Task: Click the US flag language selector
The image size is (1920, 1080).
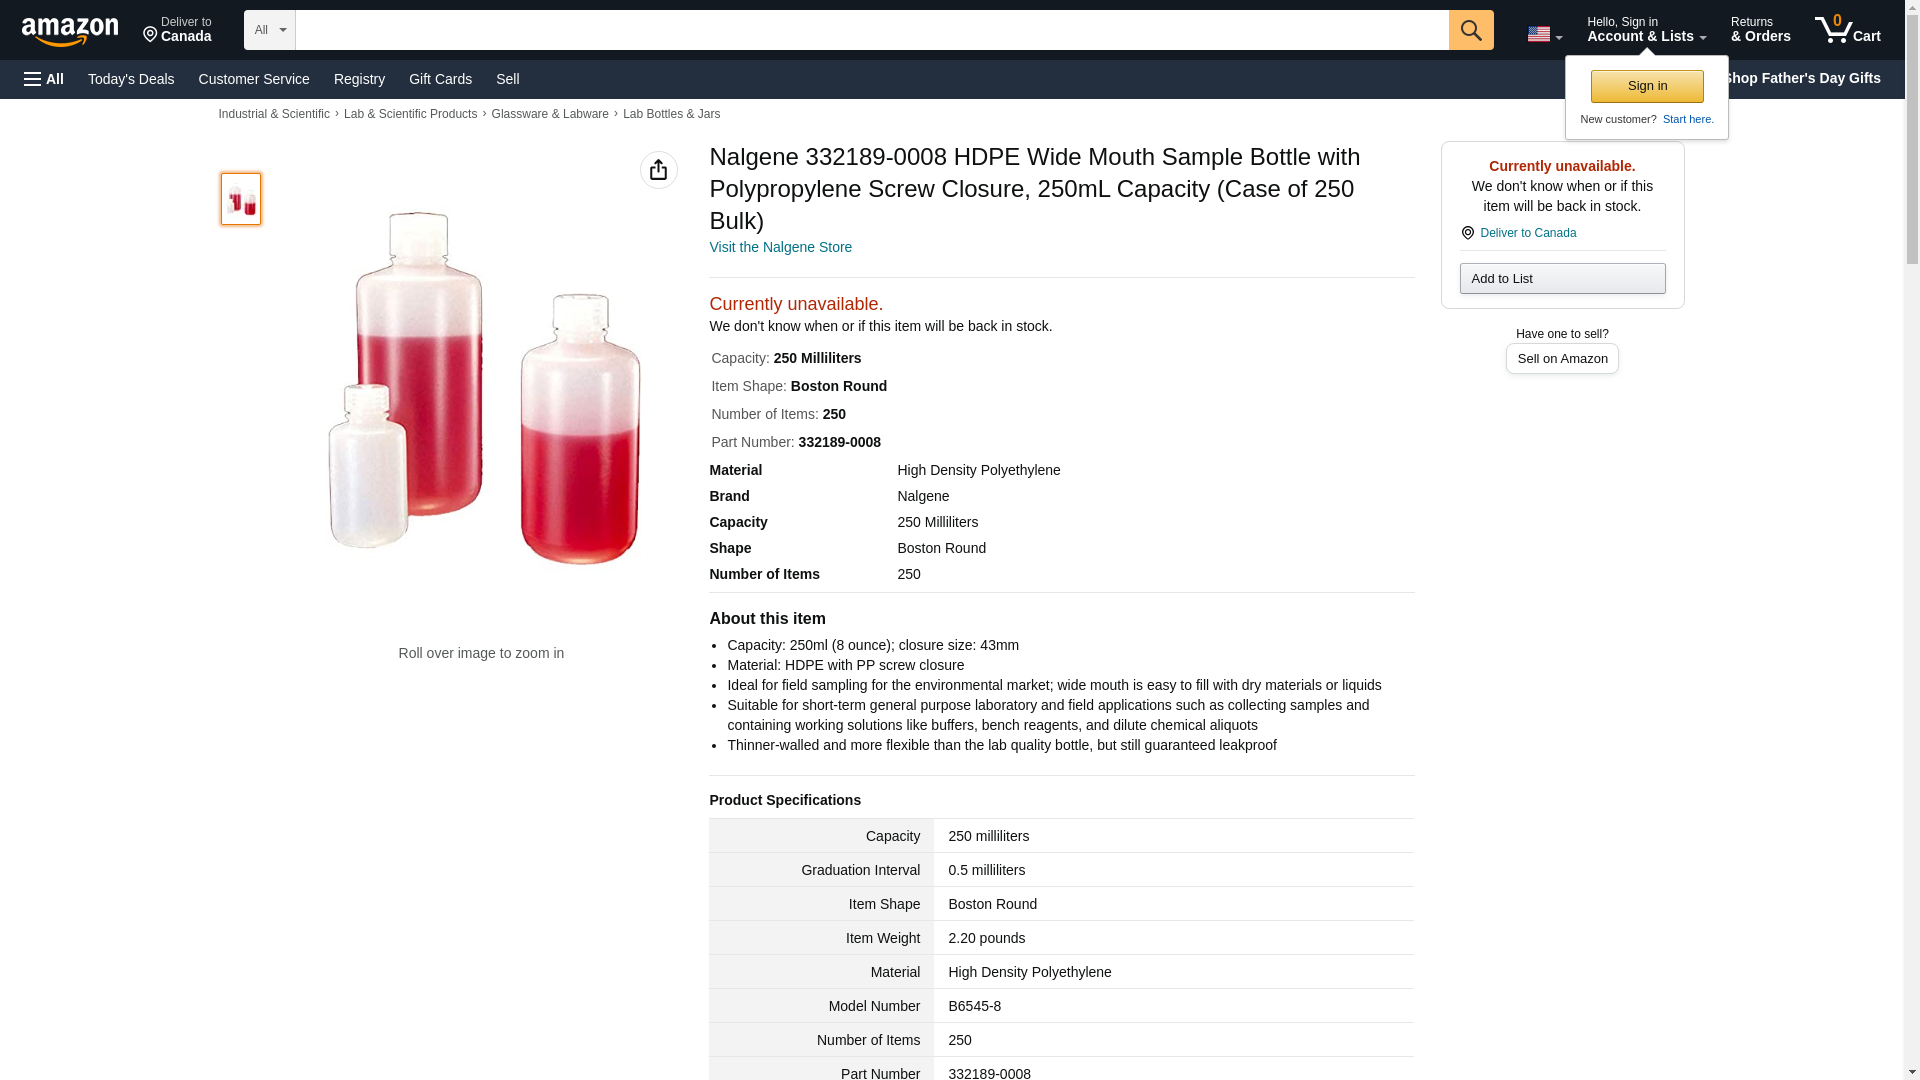Action: (x=1543, y=34)
